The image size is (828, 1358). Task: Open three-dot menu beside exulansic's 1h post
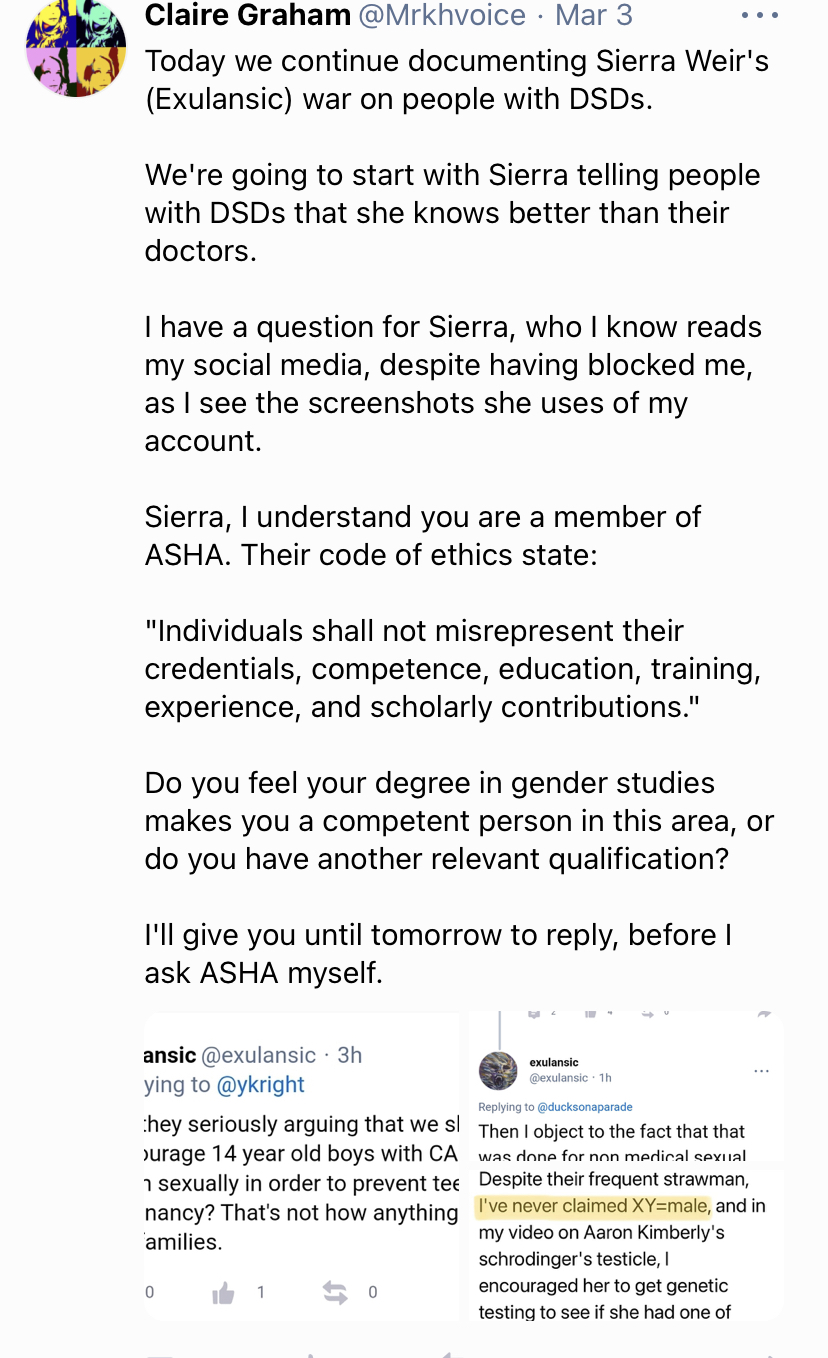tap(762, 1071)
